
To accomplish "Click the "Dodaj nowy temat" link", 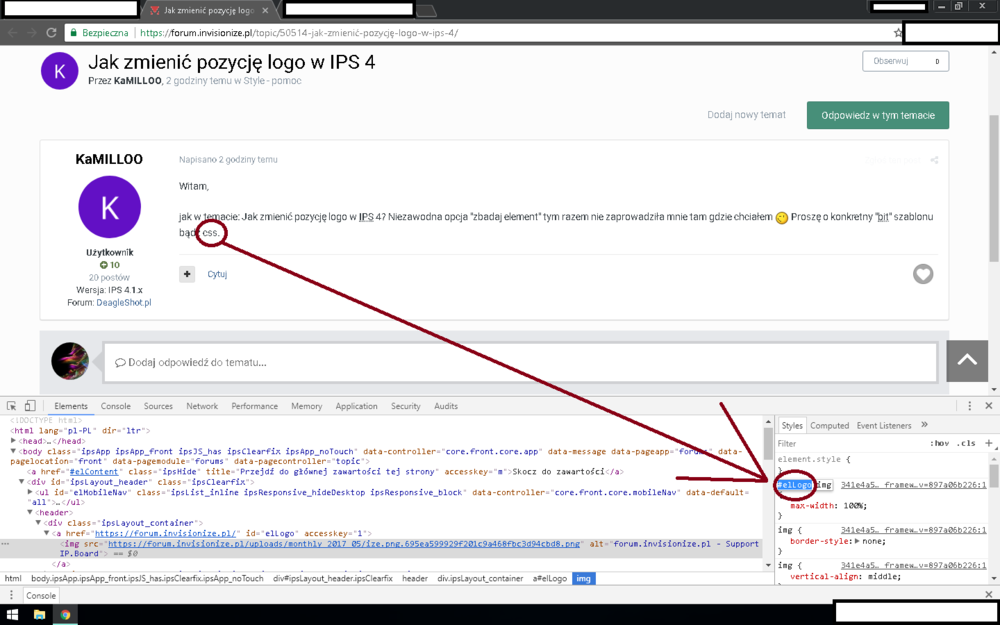I will (x=746, y=115).
